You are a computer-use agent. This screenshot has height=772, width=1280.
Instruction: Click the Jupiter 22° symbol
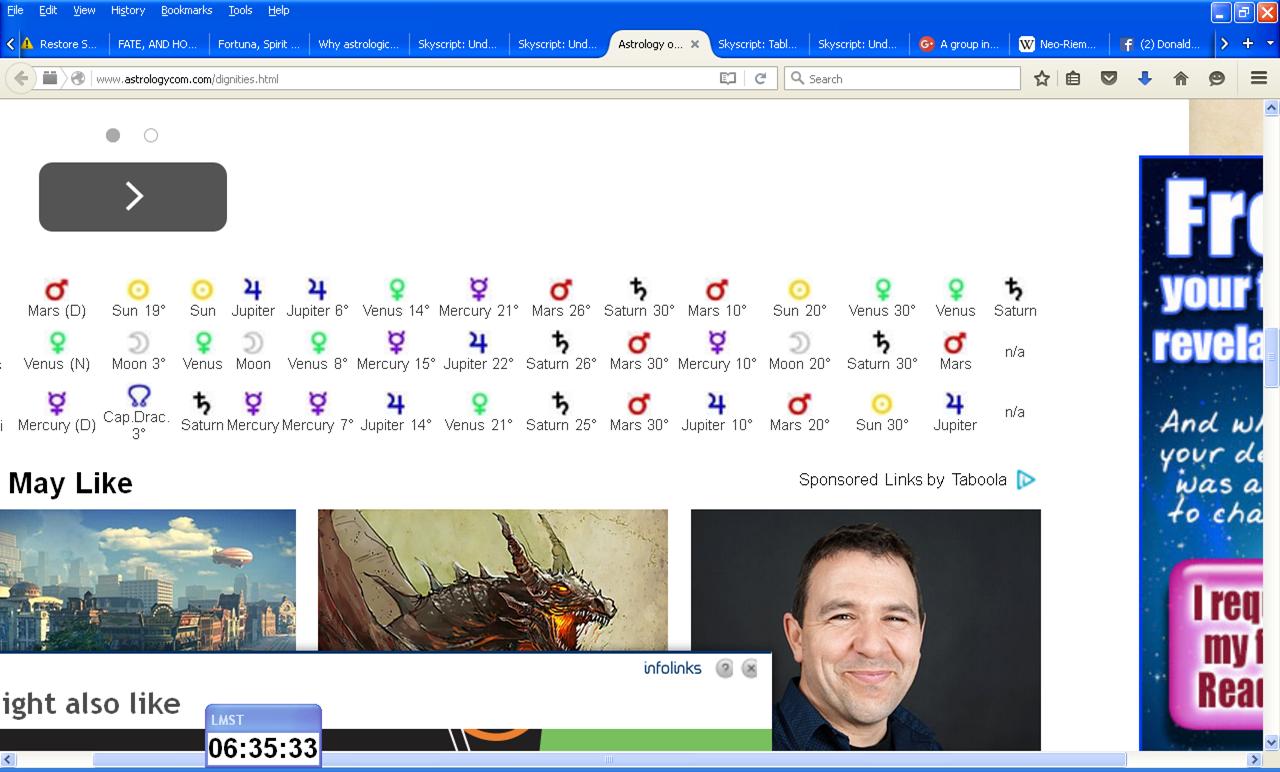(478, 343)
